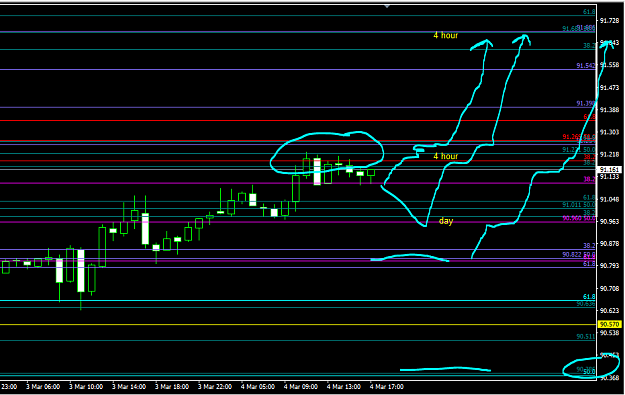This screenshot has height=395, width=625.
Task: Click the 3 Mar 06:00 time label
Action: (43, 387)
